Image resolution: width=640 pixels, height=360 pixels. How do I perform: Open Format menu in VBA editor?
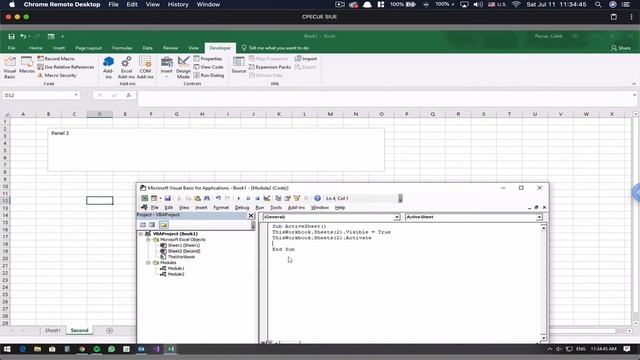tap(221, 207)
